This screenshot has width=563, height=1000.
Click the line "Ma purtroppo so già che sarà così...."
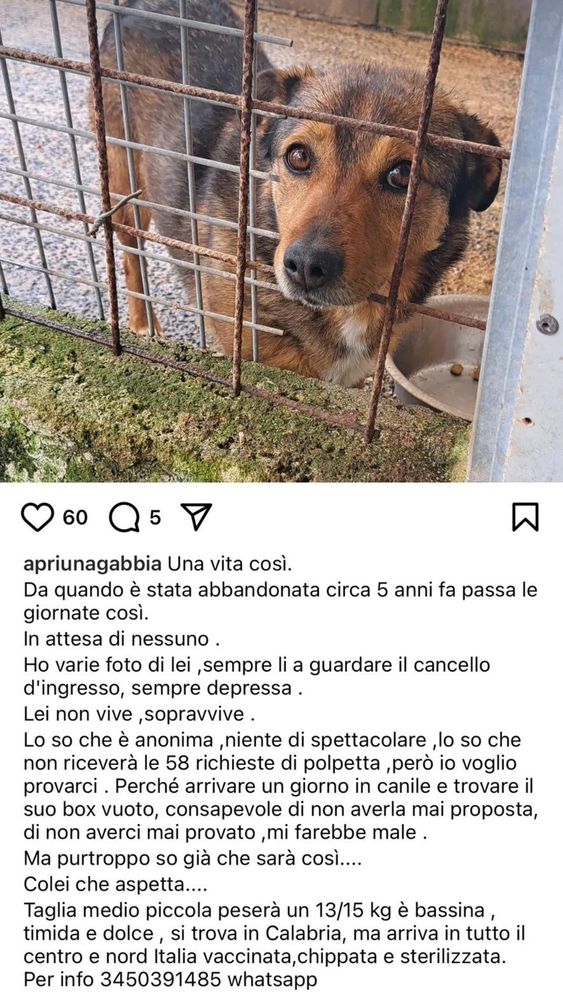click(193, 858)
